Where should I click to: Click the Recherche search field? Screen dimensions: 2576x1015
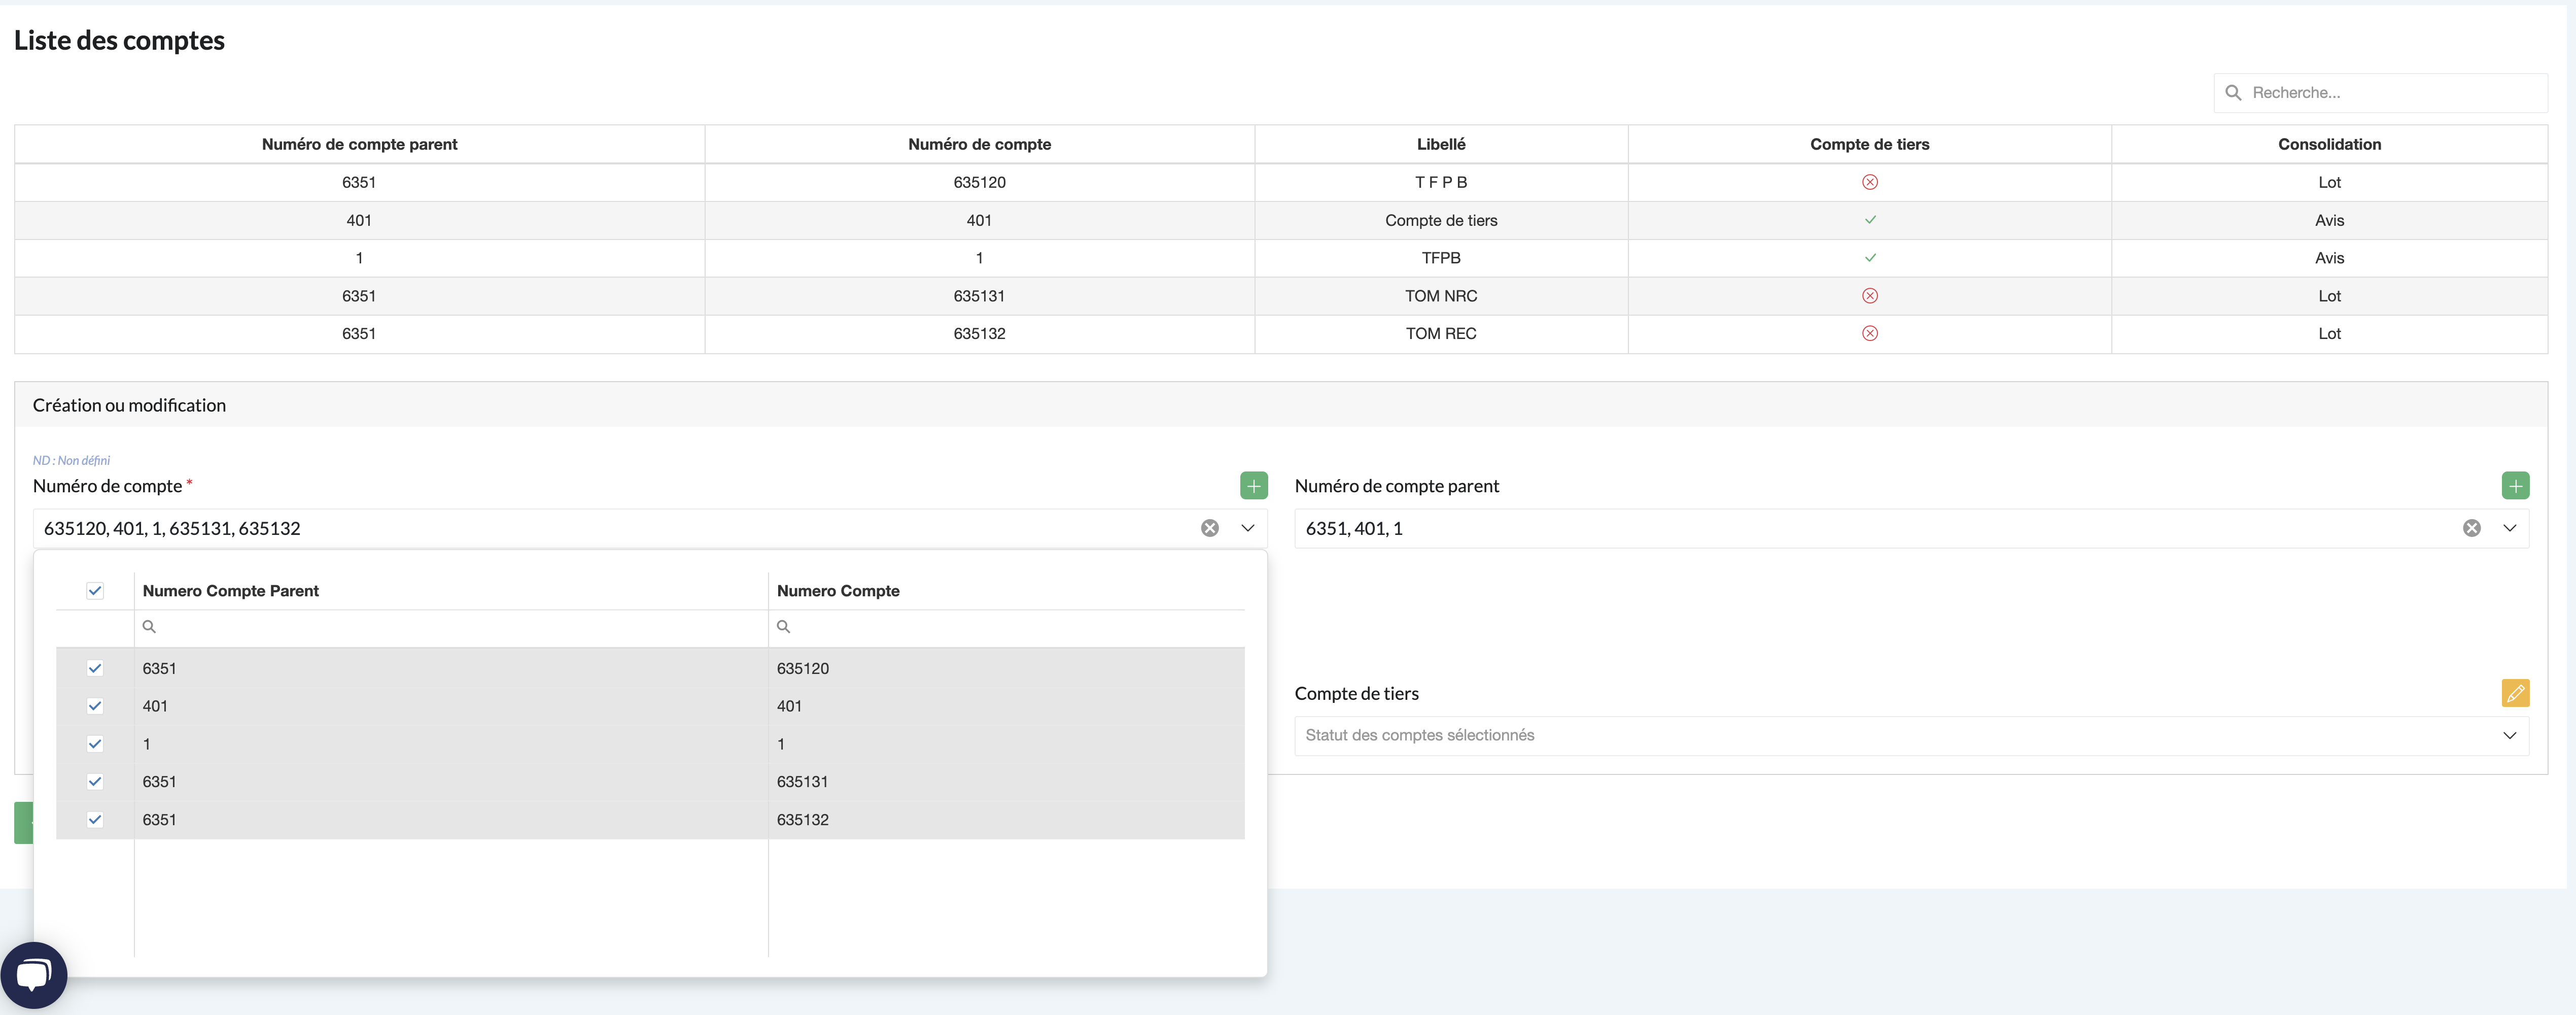point(2390,92)
